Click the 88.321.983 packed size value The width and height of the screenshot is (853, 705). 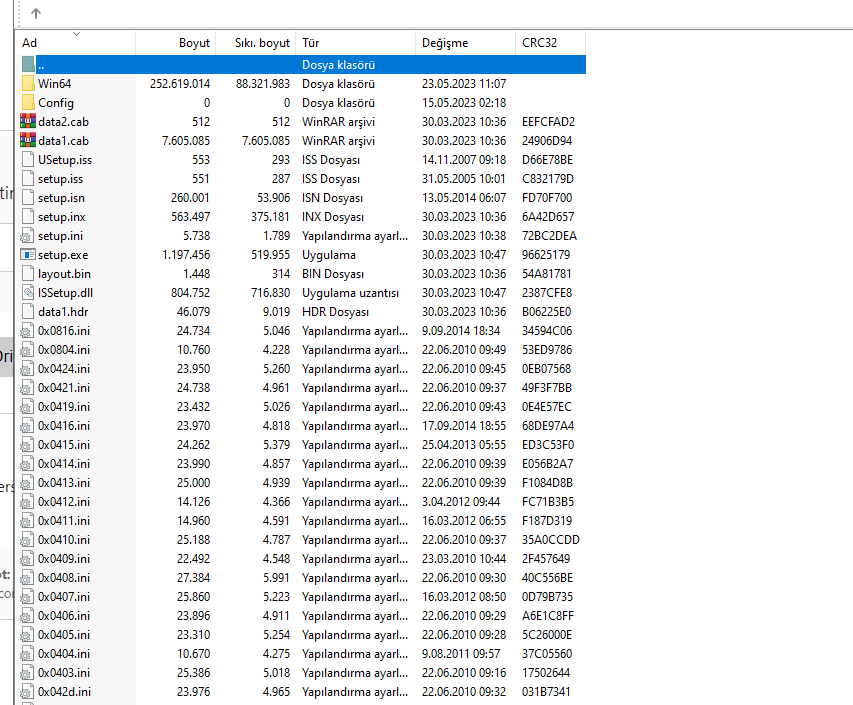click(263, 84)
